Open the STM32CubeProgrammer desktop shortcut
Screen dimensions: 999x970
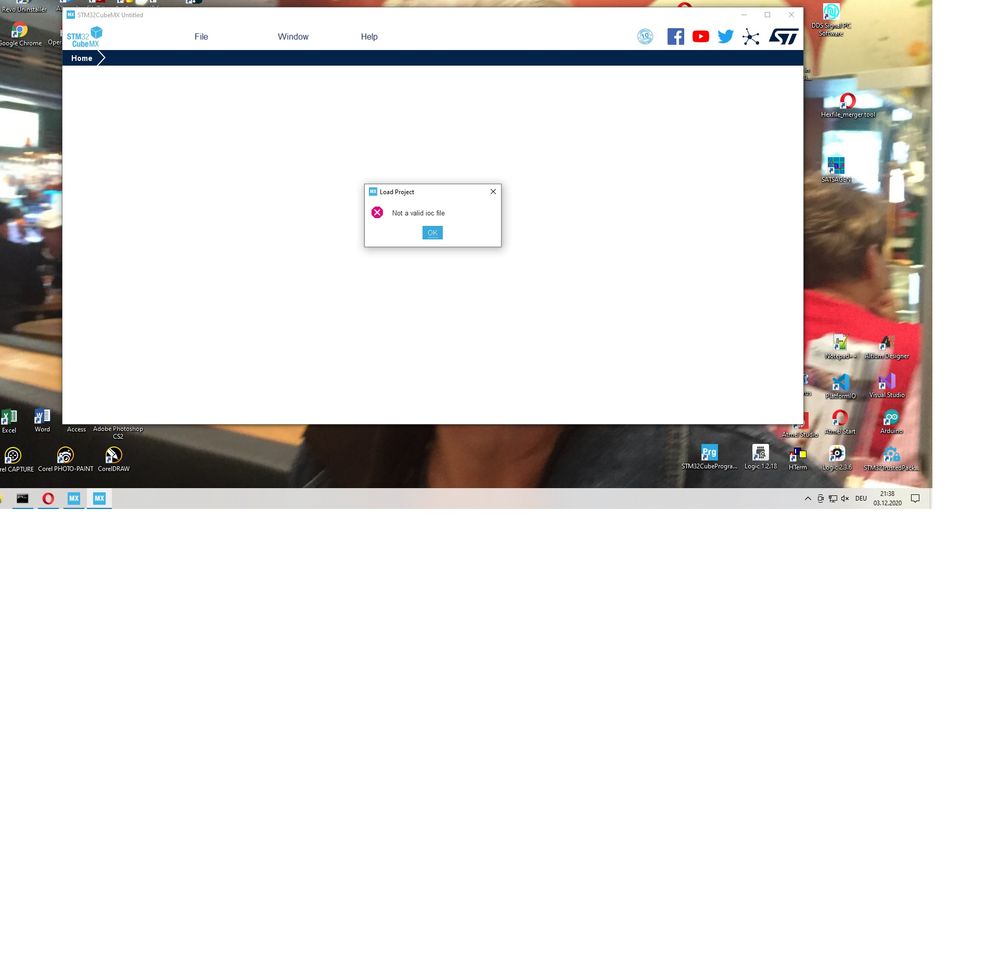click(x=709, y=457)
